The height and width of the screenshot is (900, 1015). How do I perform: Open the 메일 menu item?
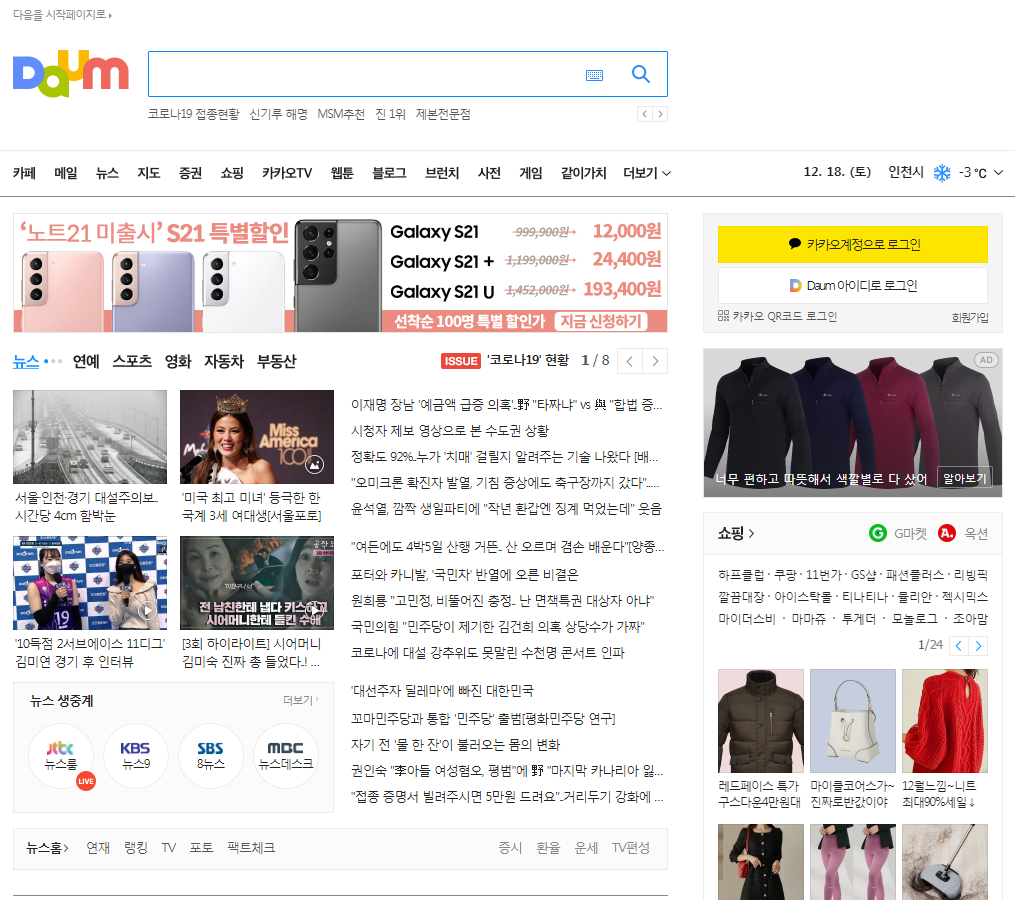(x=65, y=173)
